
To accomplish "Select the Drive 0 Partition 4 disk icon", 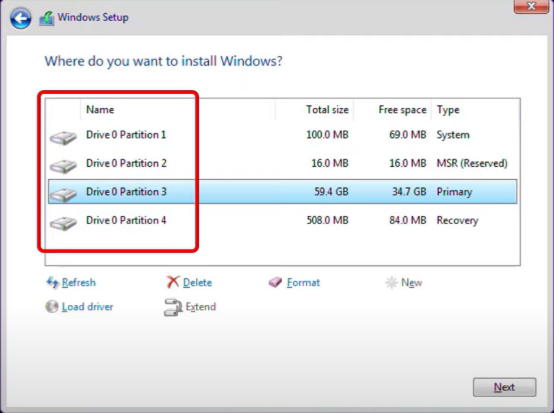I will tap(63, 223).
